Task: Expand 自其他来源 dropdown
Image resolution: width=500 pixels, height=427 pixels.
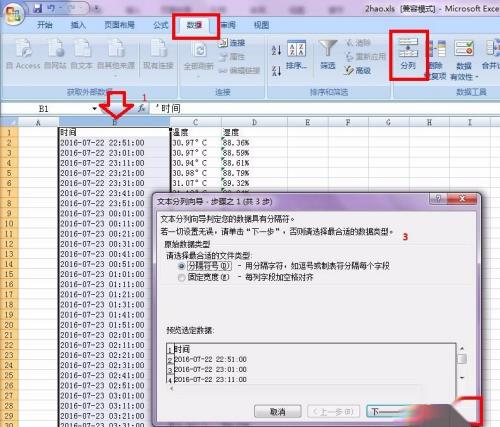Action: (116, 77)
